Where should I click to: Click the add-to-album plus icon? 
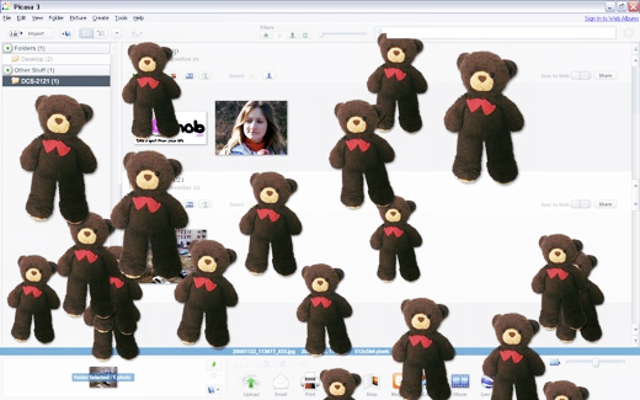[66, 33]
